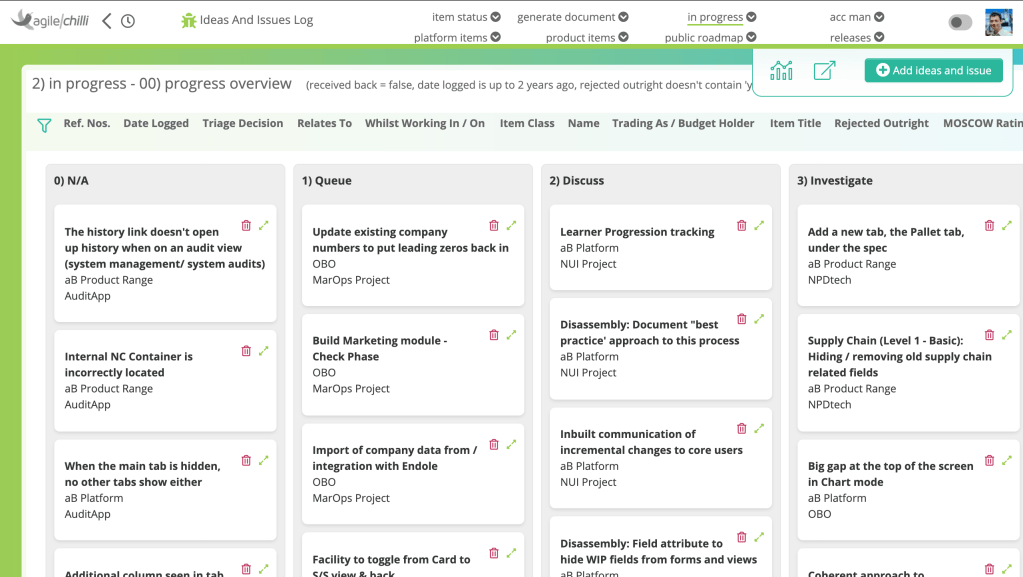Screen dimensions: 1023x577
Task: Delete the Build Marketing module card
Action: [x=493, y=335]
